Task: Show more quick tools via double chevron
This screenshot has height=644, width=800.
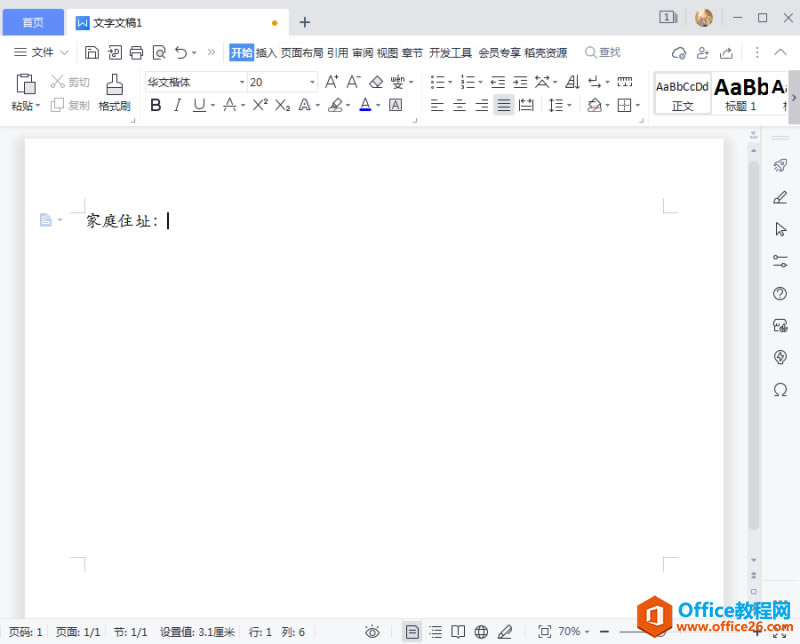Action: tap(211, 52)
